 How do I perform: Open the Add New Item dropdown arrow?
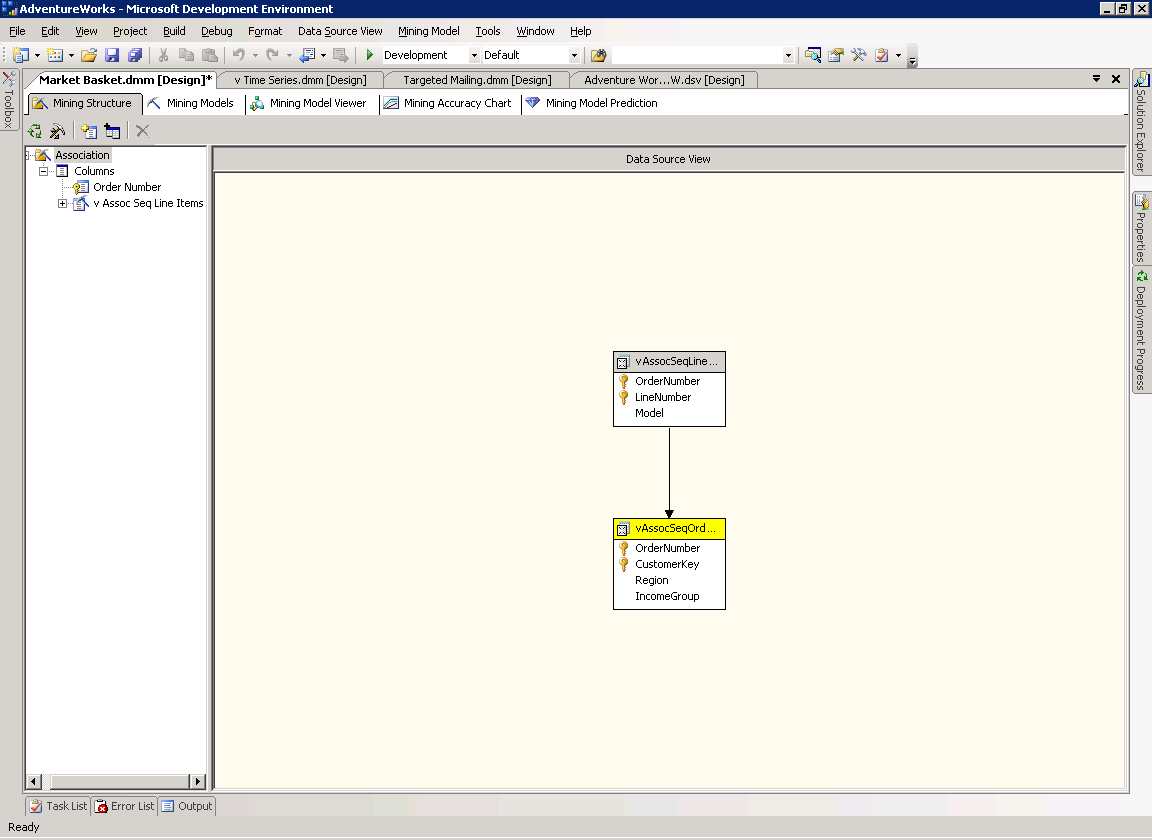[71, 56]
